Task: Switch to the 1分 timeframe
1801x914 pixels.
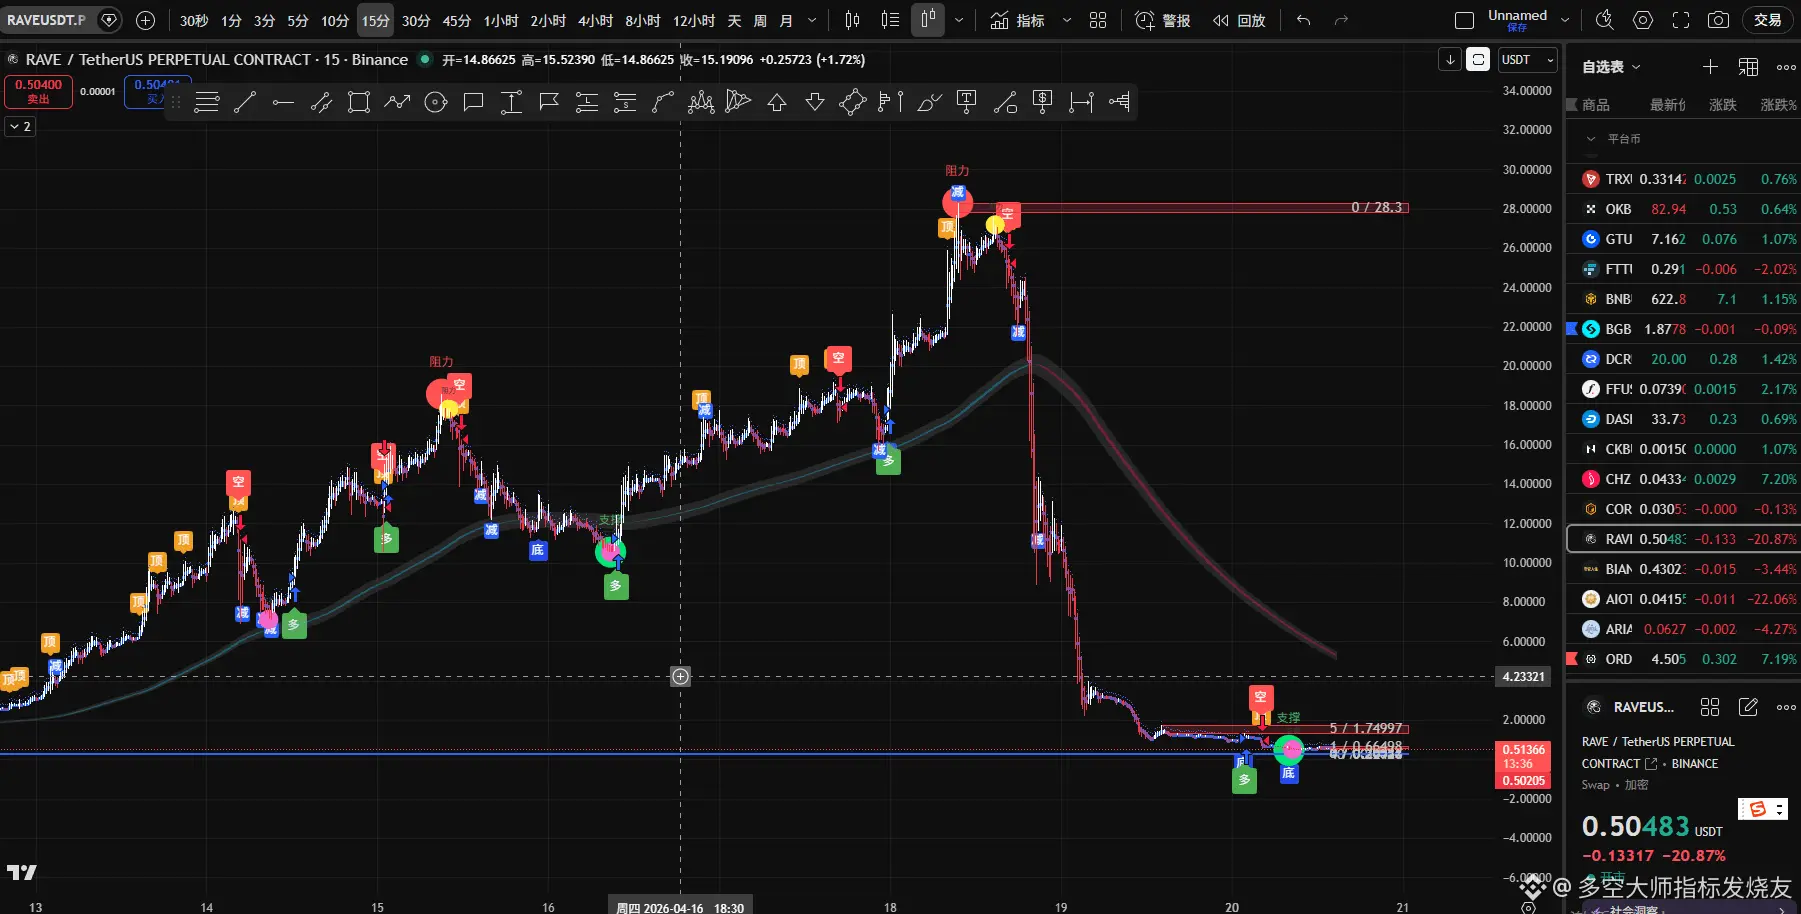Action: 231,20
